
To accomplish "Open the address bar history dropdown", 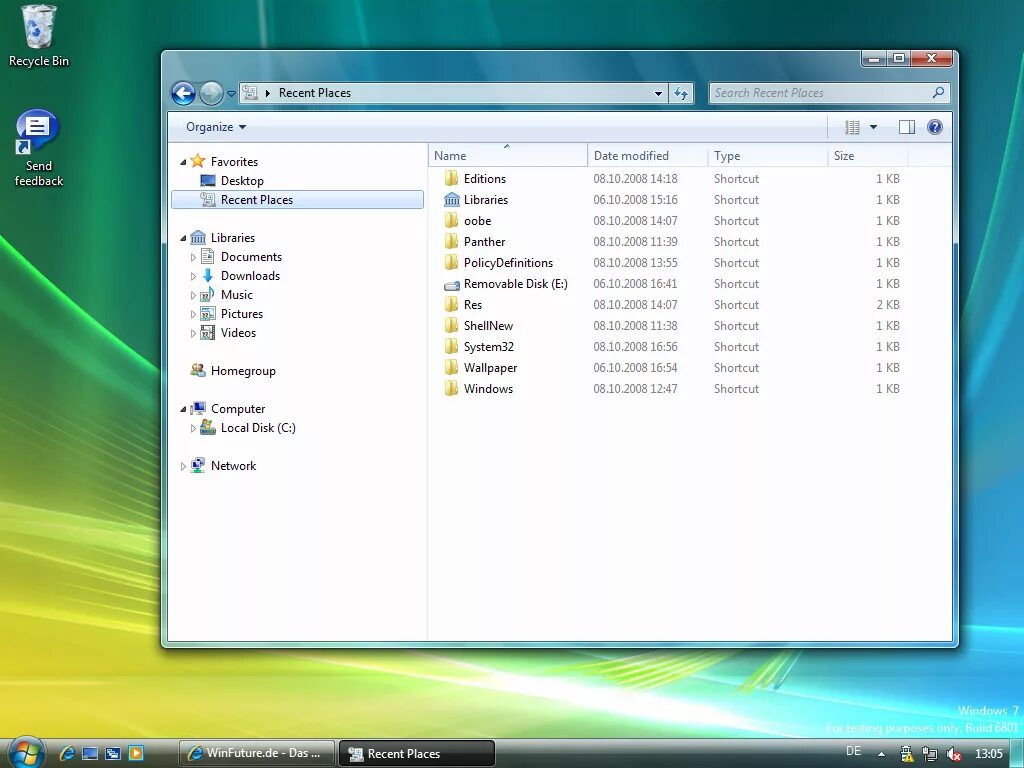I will 658,93.
